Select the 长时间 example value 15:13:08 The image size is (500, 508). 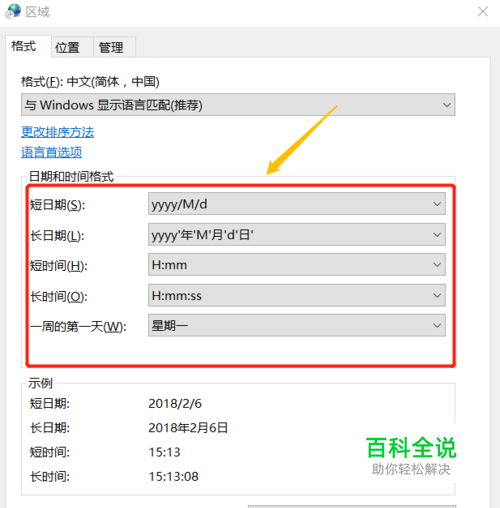click(173, 477)
